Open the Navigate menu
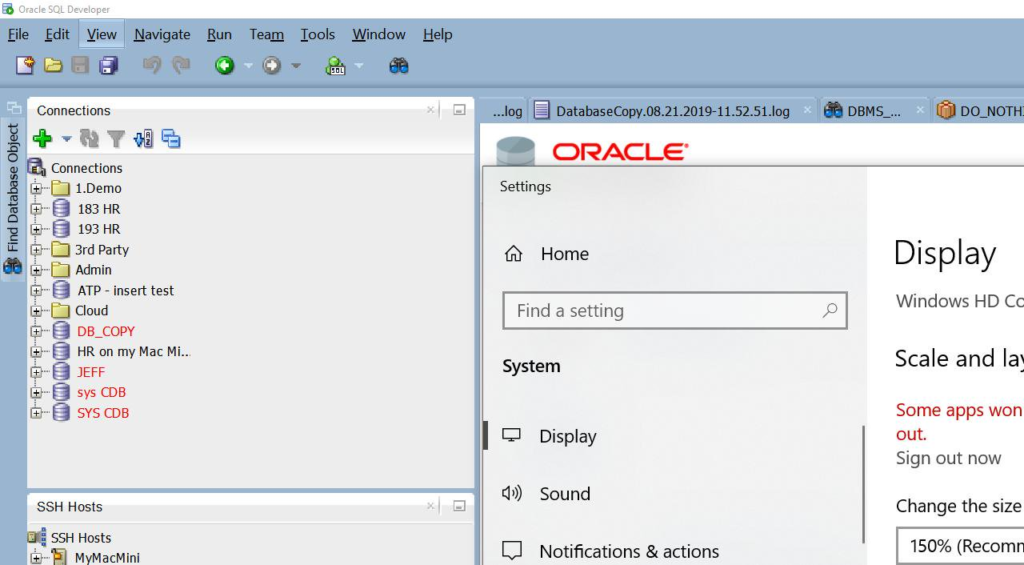The width and height of the screenshot is (1024, 565). click(162, 34)
